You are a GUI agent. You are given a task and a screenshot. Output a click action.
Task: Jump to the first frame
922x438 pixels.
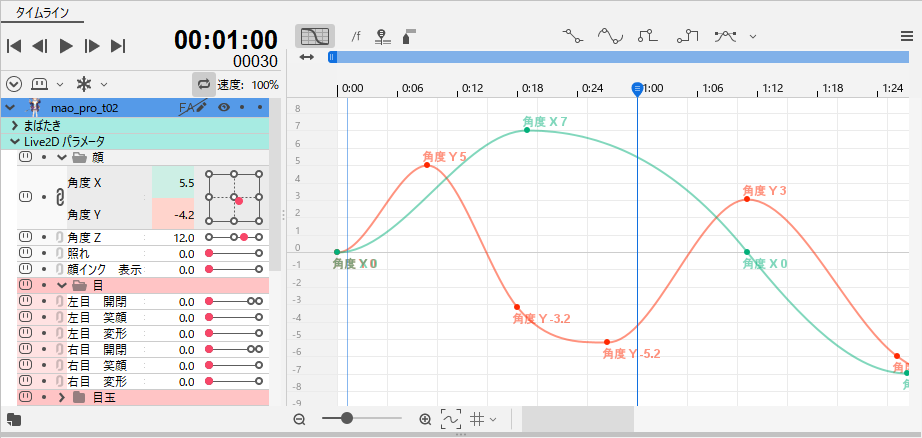(14, 45)
